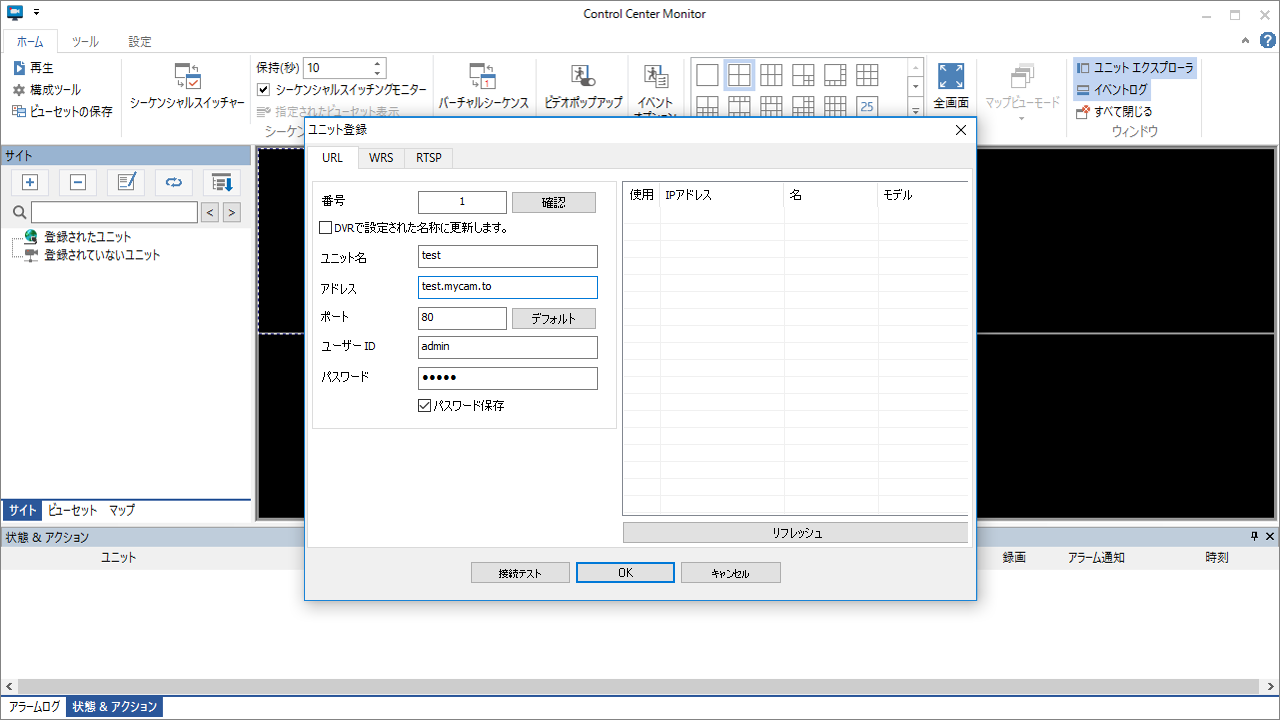The width and height of the screenshot is (1280, 720).
Task: Click the site search box
Action: click(x=114, y=212)
